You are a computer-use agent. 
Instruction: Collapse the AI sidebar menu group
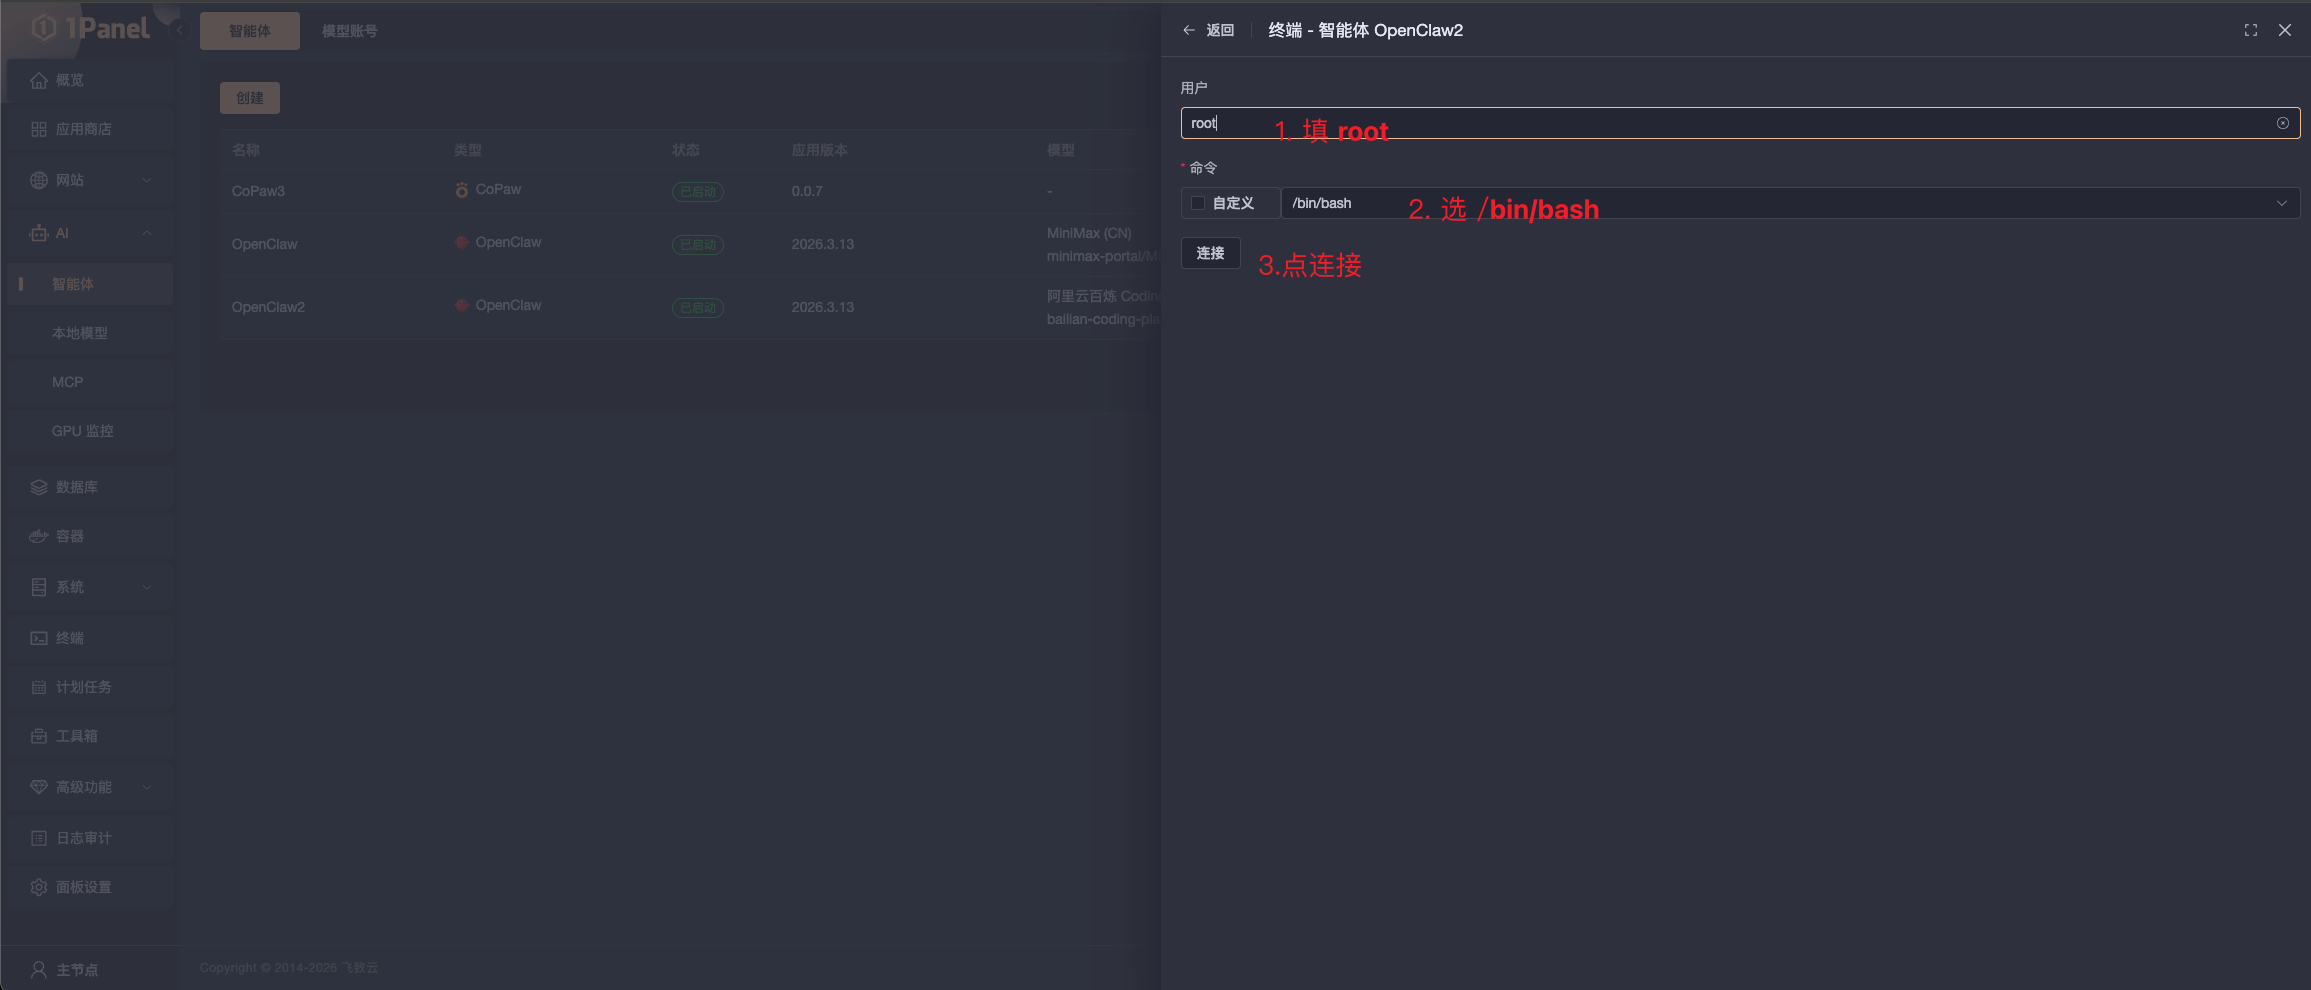pyautogui.click(x=147, y=233)
